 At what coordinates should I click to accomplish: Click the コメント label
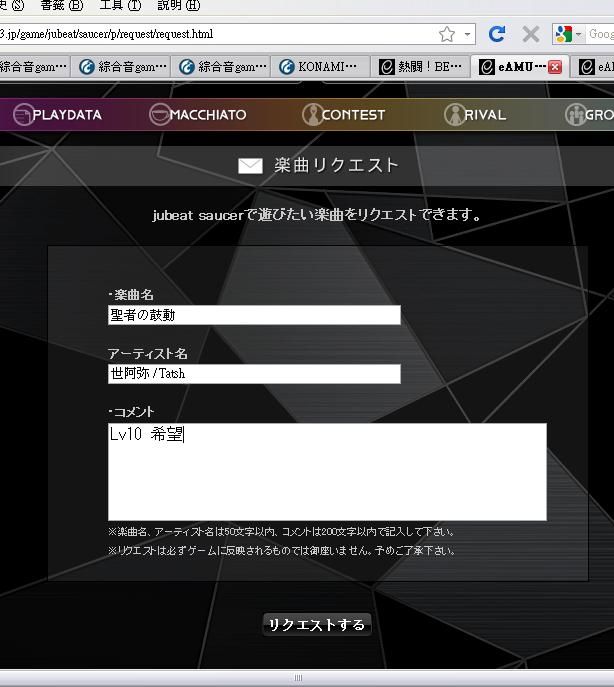pos(131,412)
